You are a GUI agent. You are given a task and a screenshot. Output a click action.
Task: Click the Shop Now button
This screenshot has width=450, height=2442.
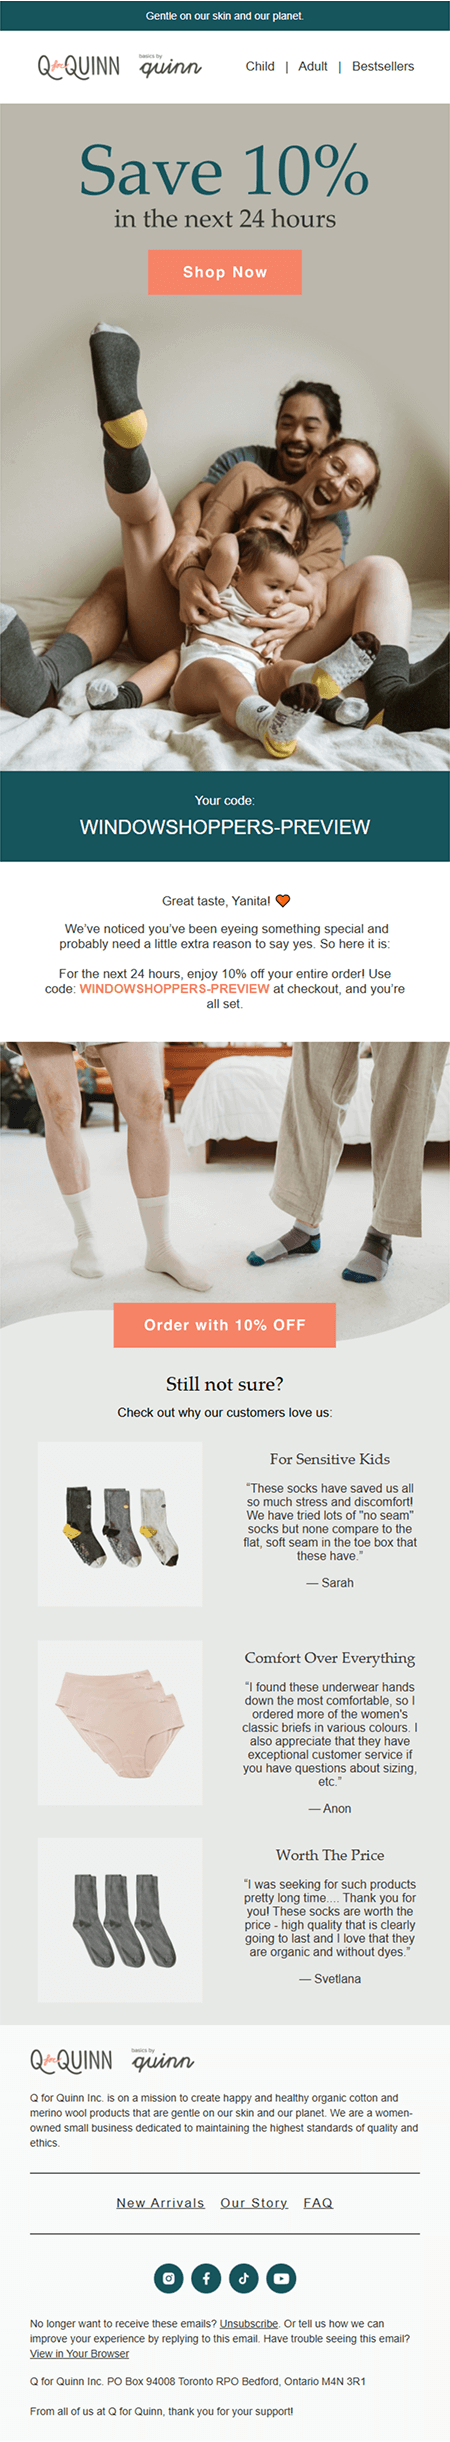tap(225, 272)
